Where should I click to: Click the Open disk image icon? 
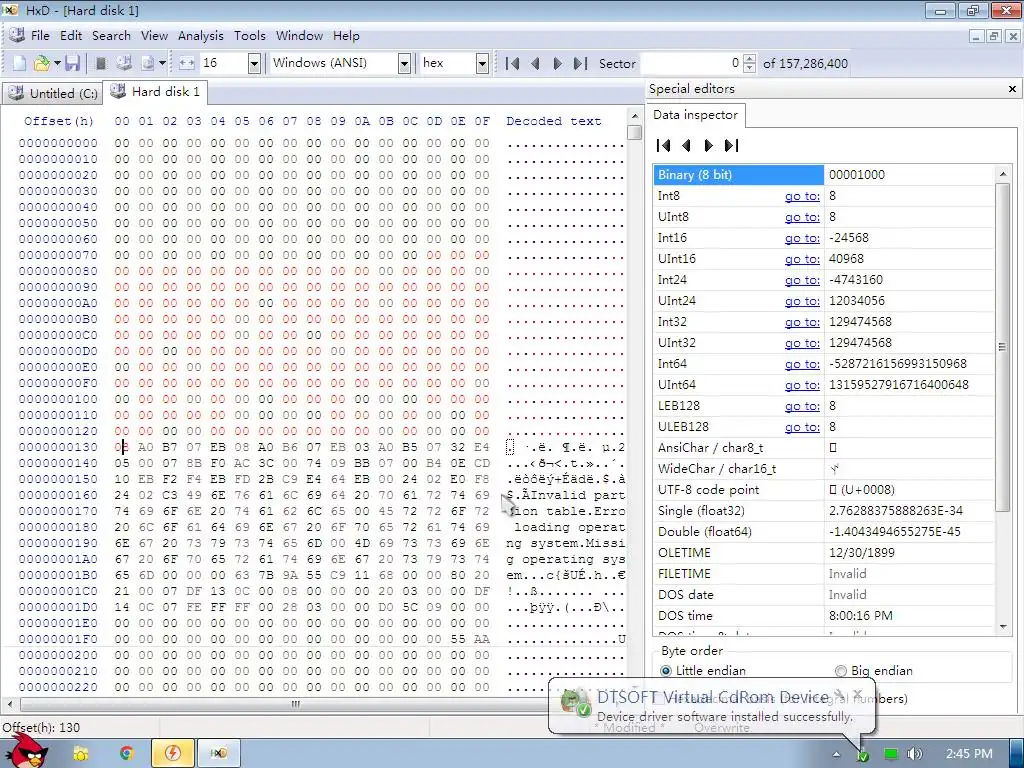pos(148,63)
